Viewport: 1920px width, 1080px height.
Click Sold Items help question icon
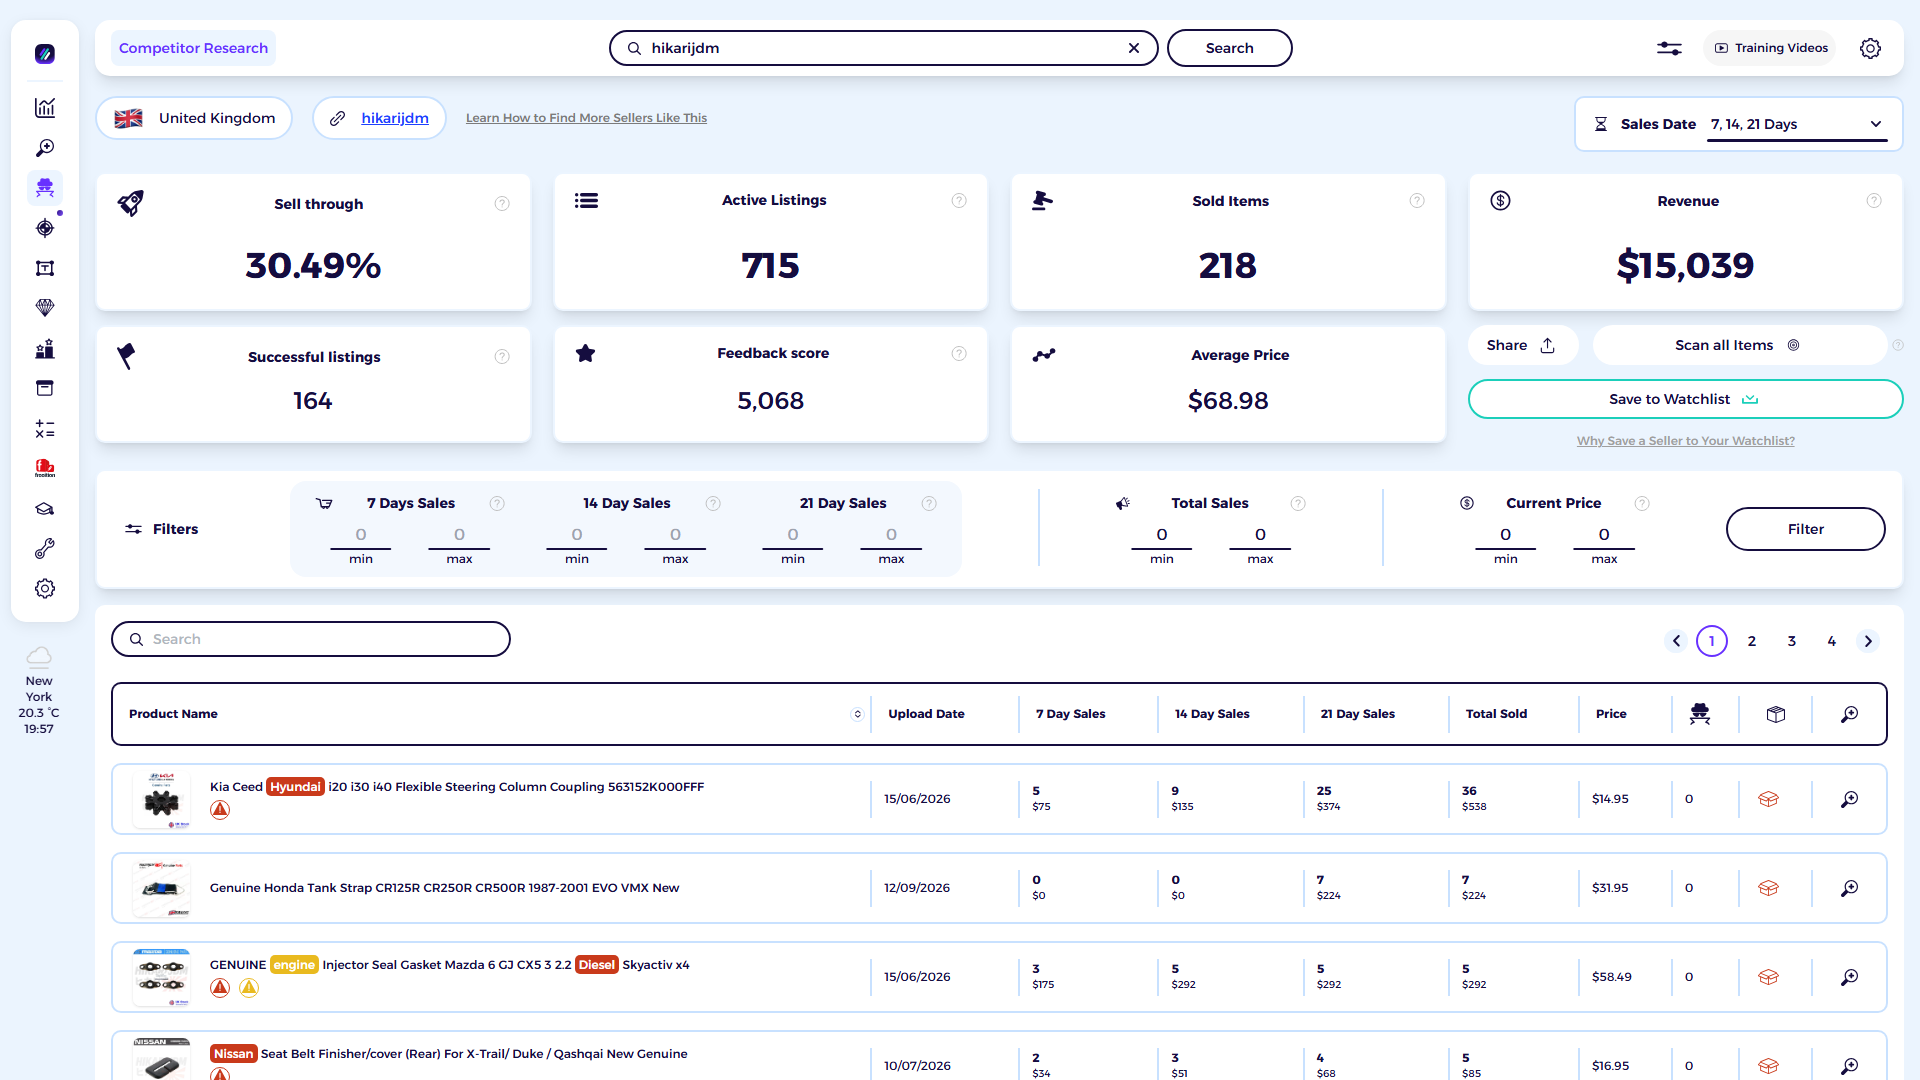pos(1417,201)
